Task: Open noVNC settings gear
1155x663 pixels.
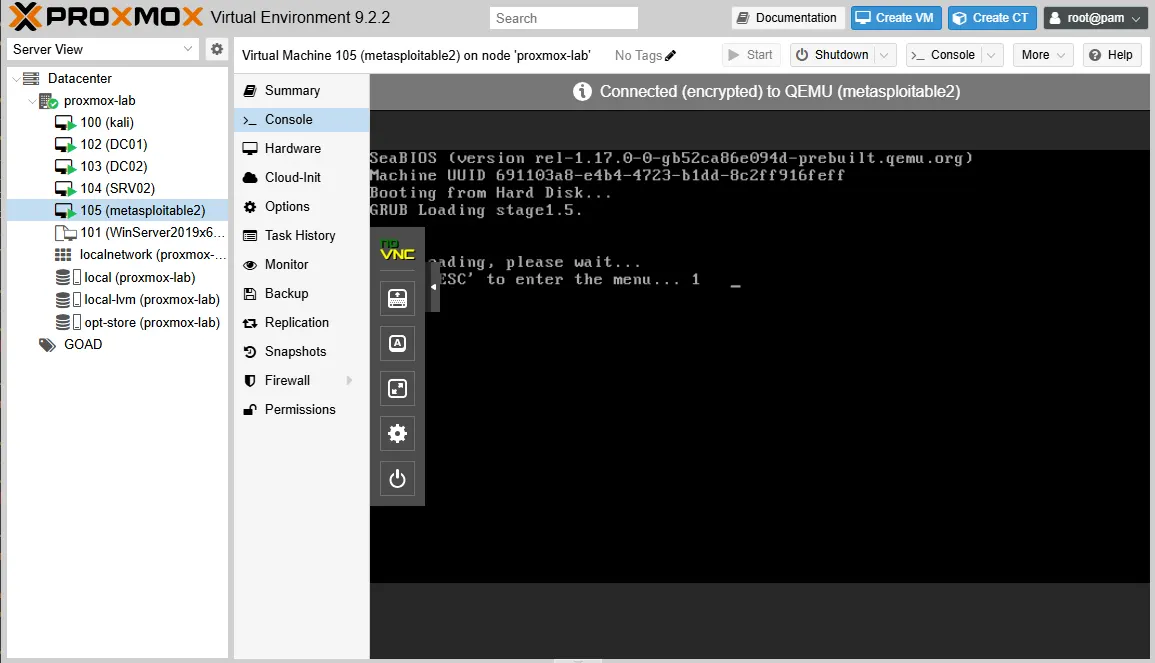Action: point(397,433)
